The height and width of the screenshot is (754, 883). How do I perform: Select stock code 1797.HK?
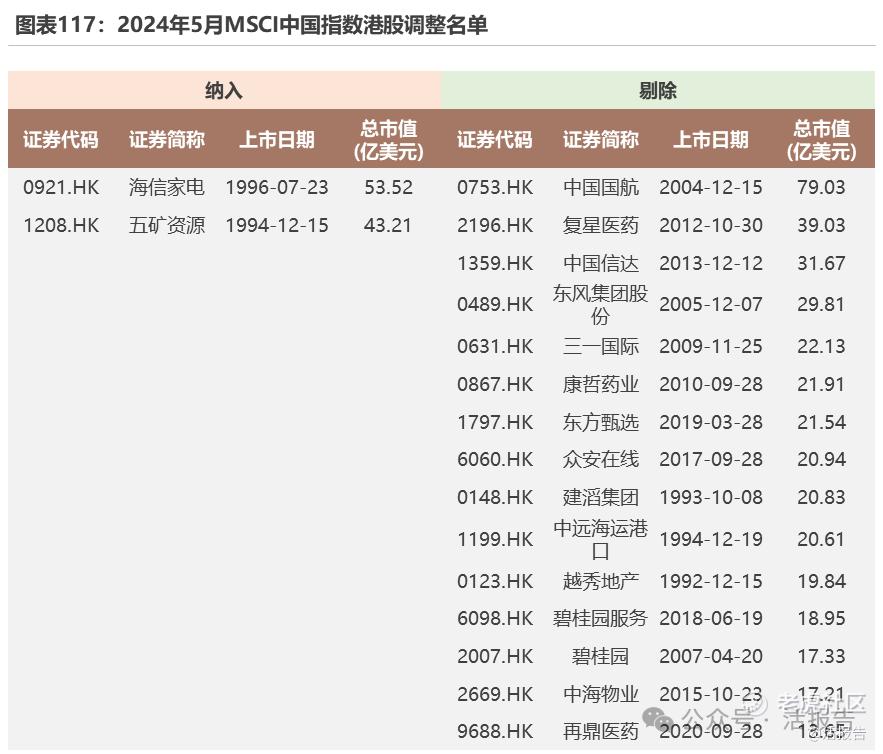tap(495, 422)
